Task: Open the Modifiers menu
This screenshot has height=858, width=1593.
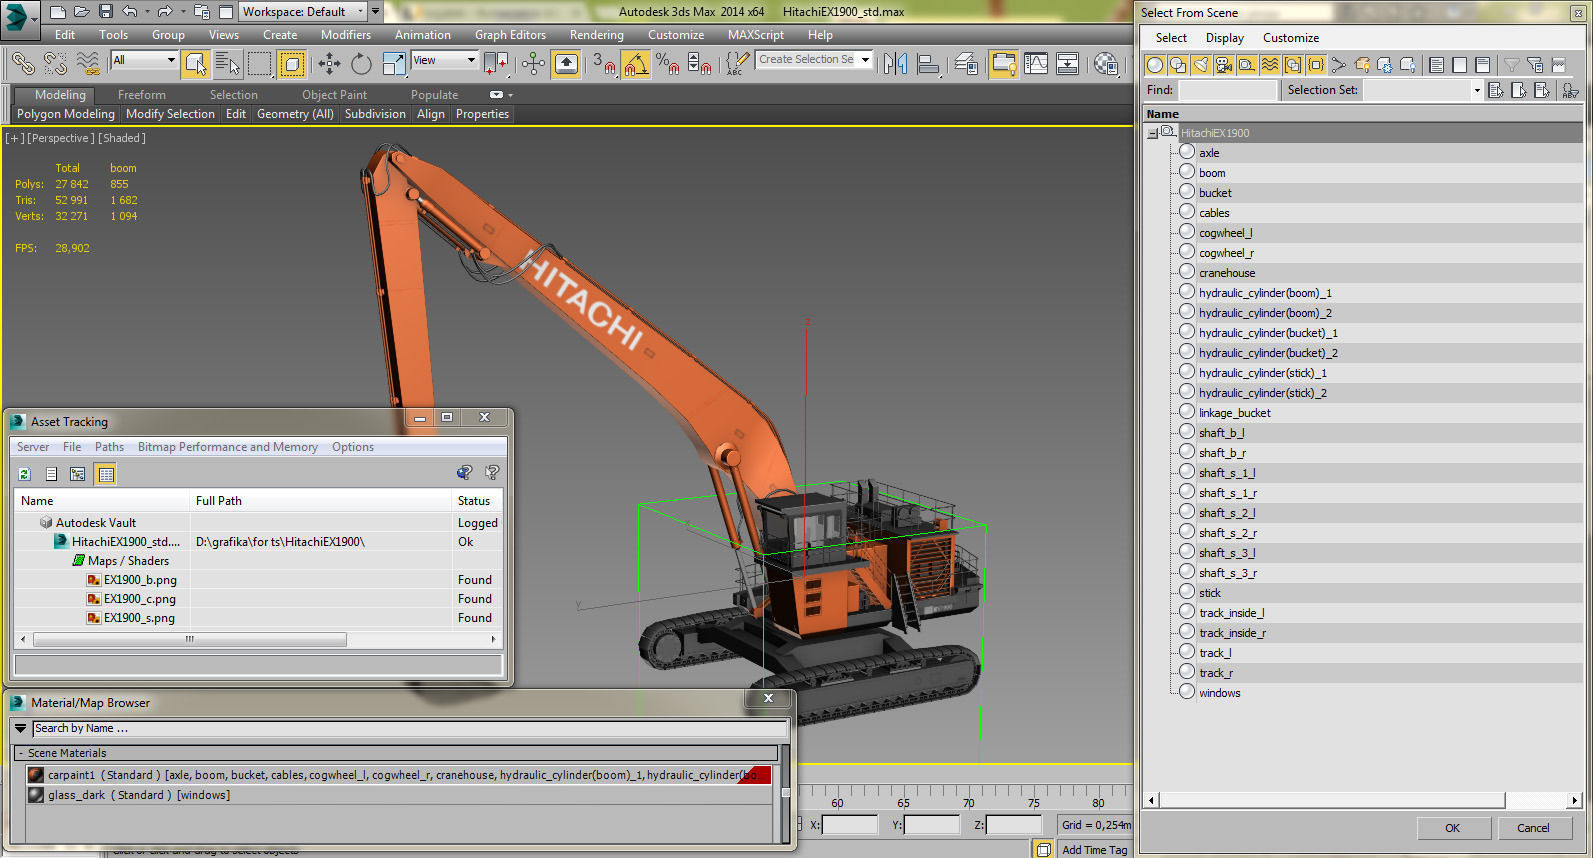Action: (346, 34)
